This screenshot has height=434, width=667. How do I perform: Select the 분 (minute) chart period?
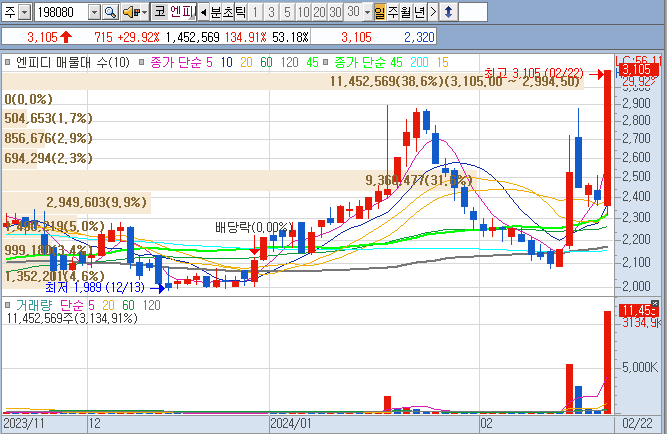(x=216, y=12)
